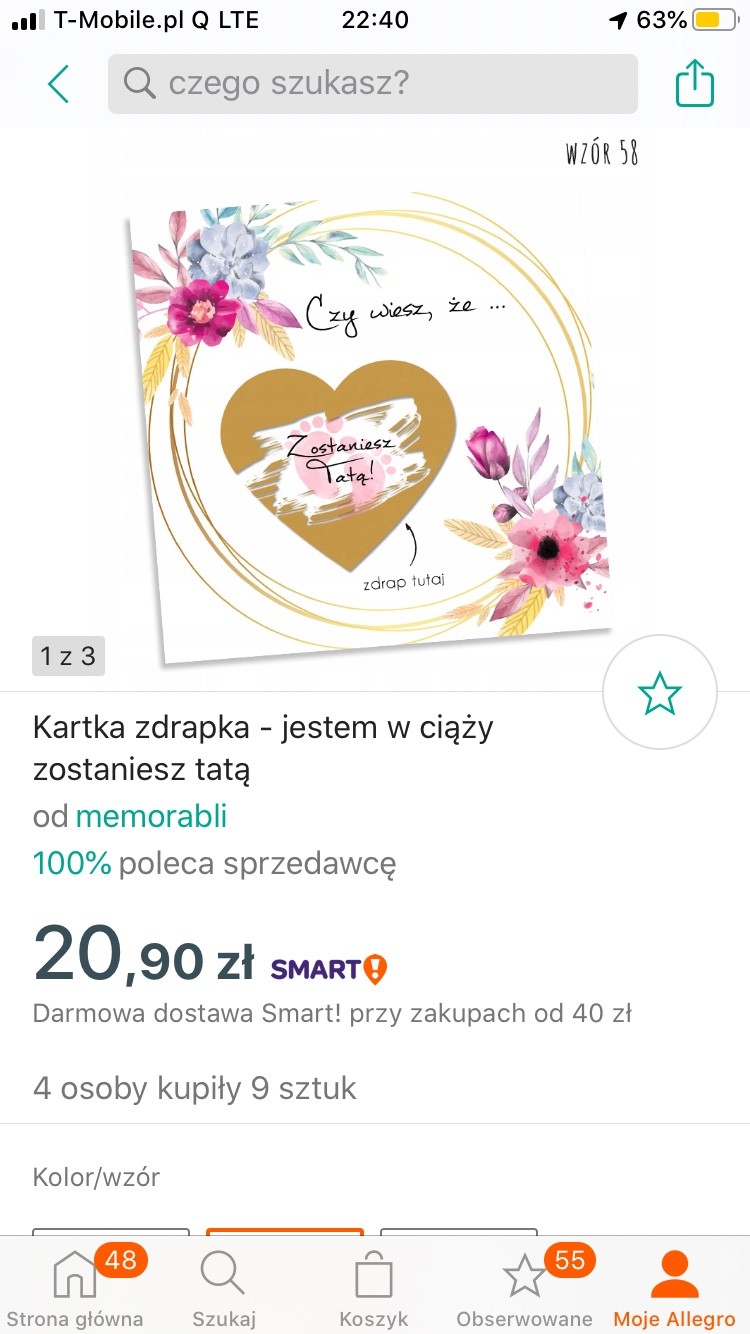Tap the '1 z 3' image counter

pos(68,656)
